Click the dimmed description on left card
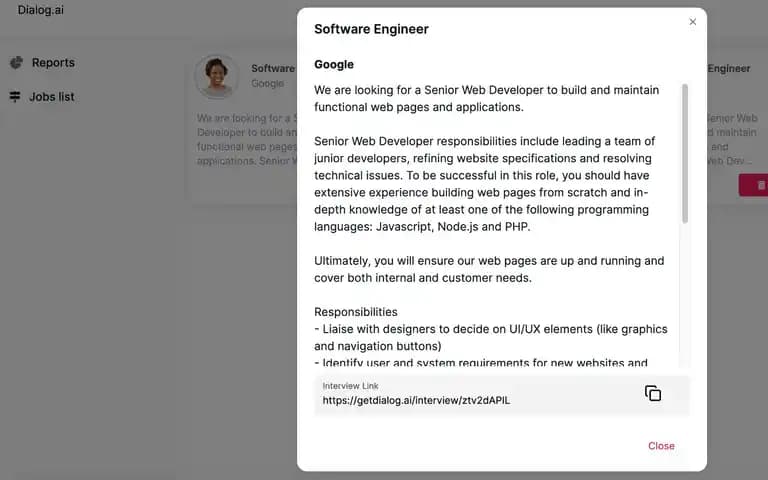768x480 pixels. tap(247, 140)
